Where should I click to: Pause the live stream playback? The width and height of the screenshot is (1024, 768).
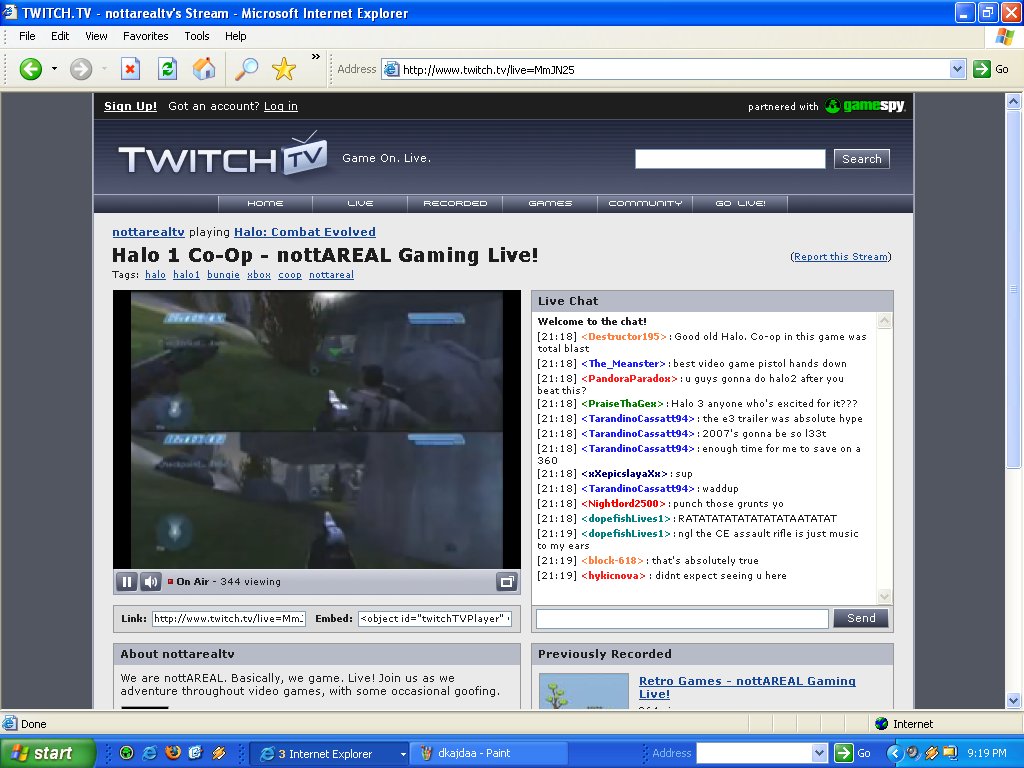[126, 581]
